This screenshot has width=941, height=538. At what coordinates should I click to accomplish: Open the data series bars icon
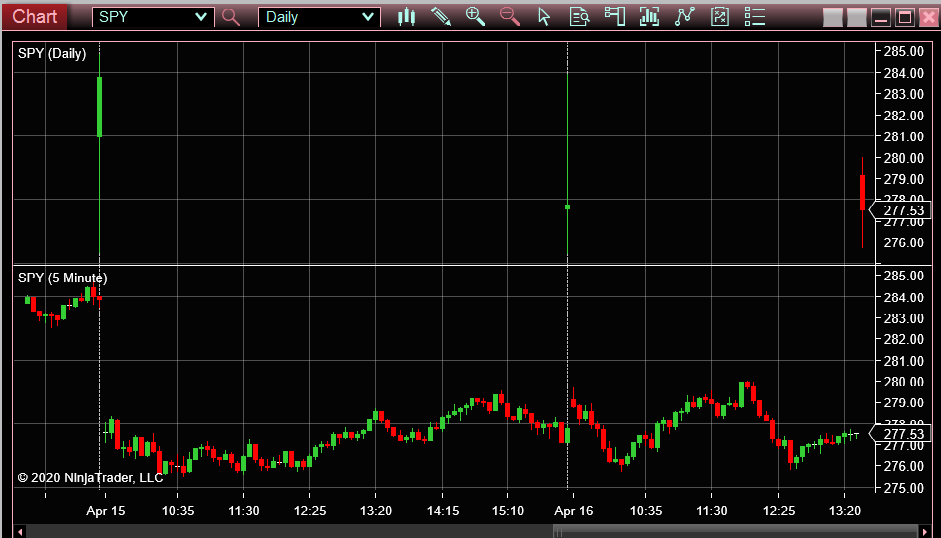[649, 17]
